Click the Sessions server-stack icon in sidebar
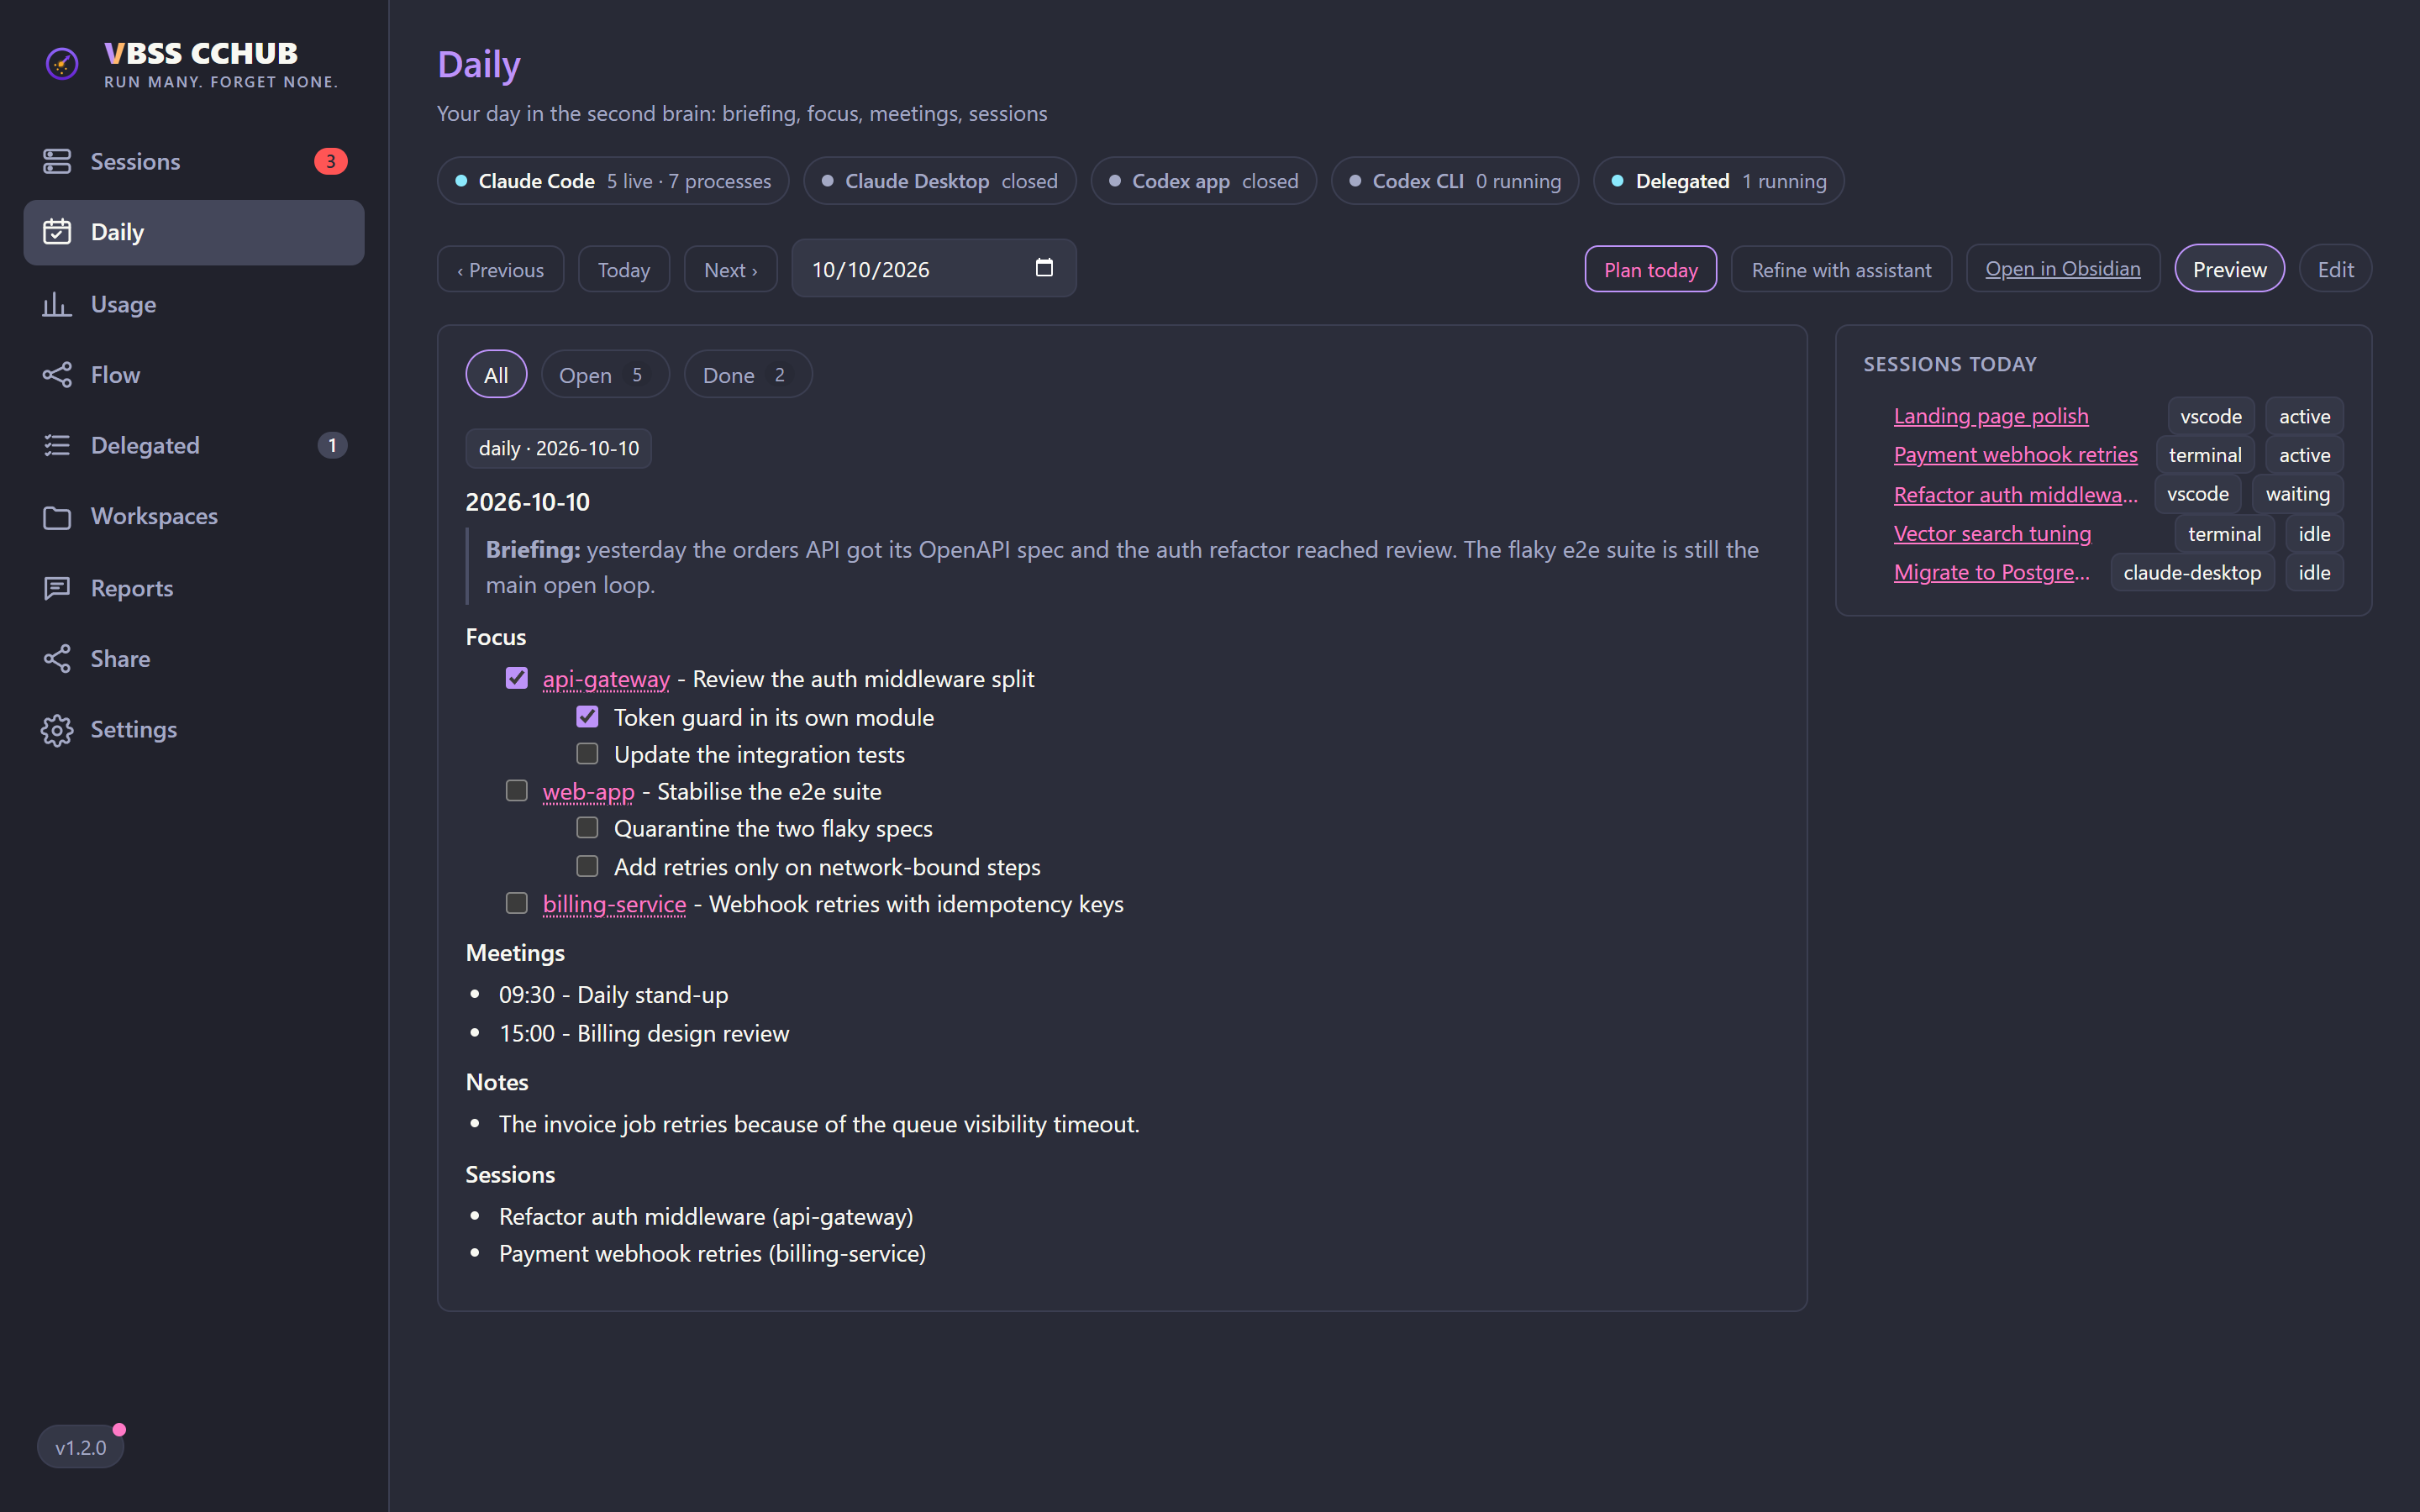The image size is (2420, 1512). (57, 161)
